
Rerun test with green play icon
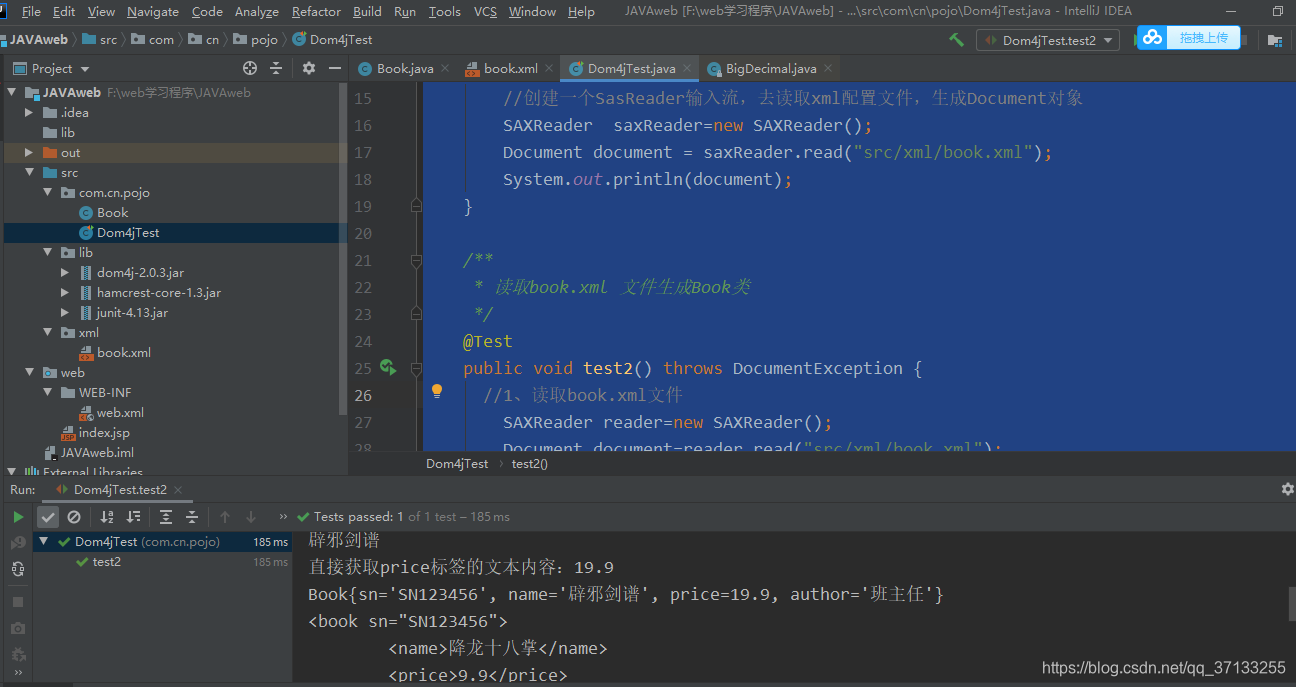point(18,517)
